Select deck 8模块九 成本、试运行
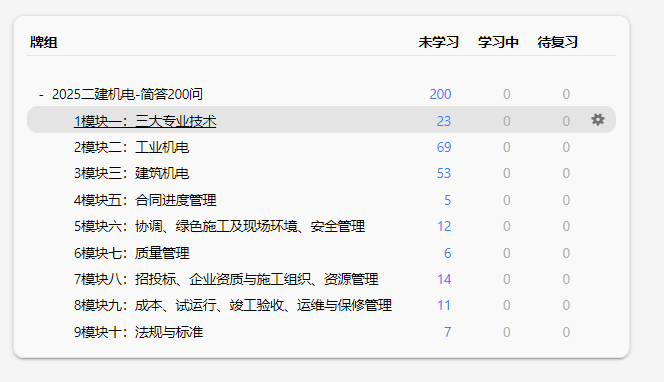Viewport: 664px width, 382px height. (233, 305)
